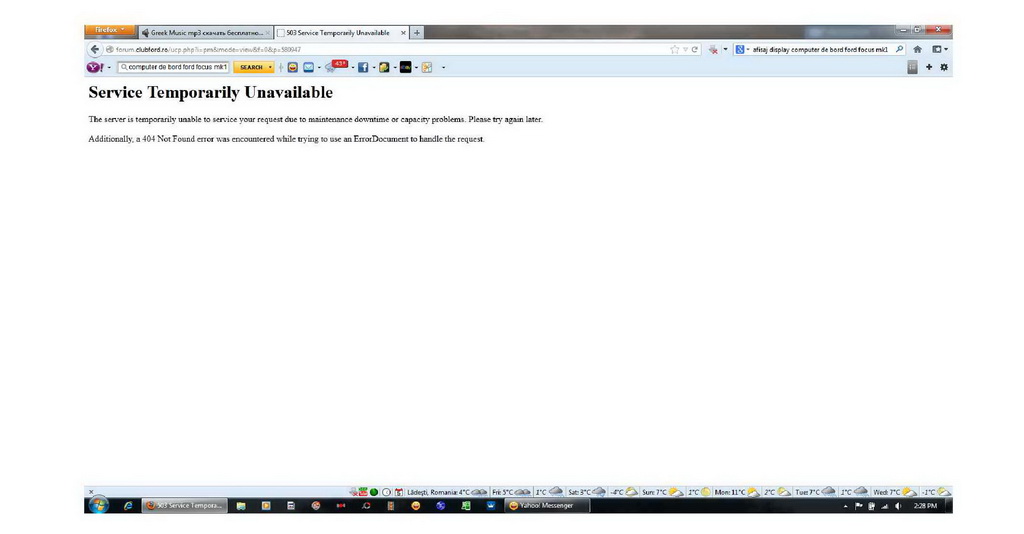Open Yahoo! Messenger from the taskbar
The image size is (1024, 534).
point(545,506)
